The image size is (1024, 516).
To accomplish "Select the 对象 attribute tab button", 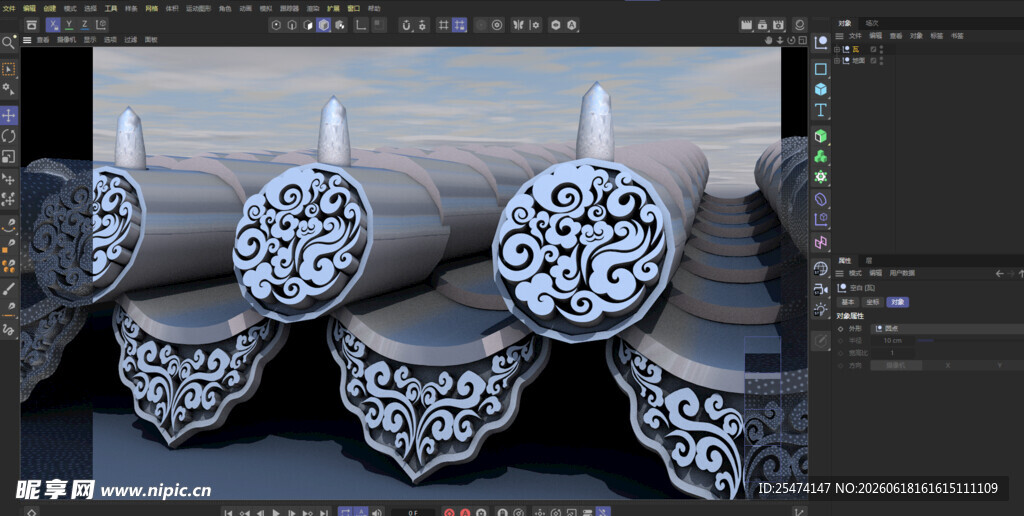I will pos(897,302).
